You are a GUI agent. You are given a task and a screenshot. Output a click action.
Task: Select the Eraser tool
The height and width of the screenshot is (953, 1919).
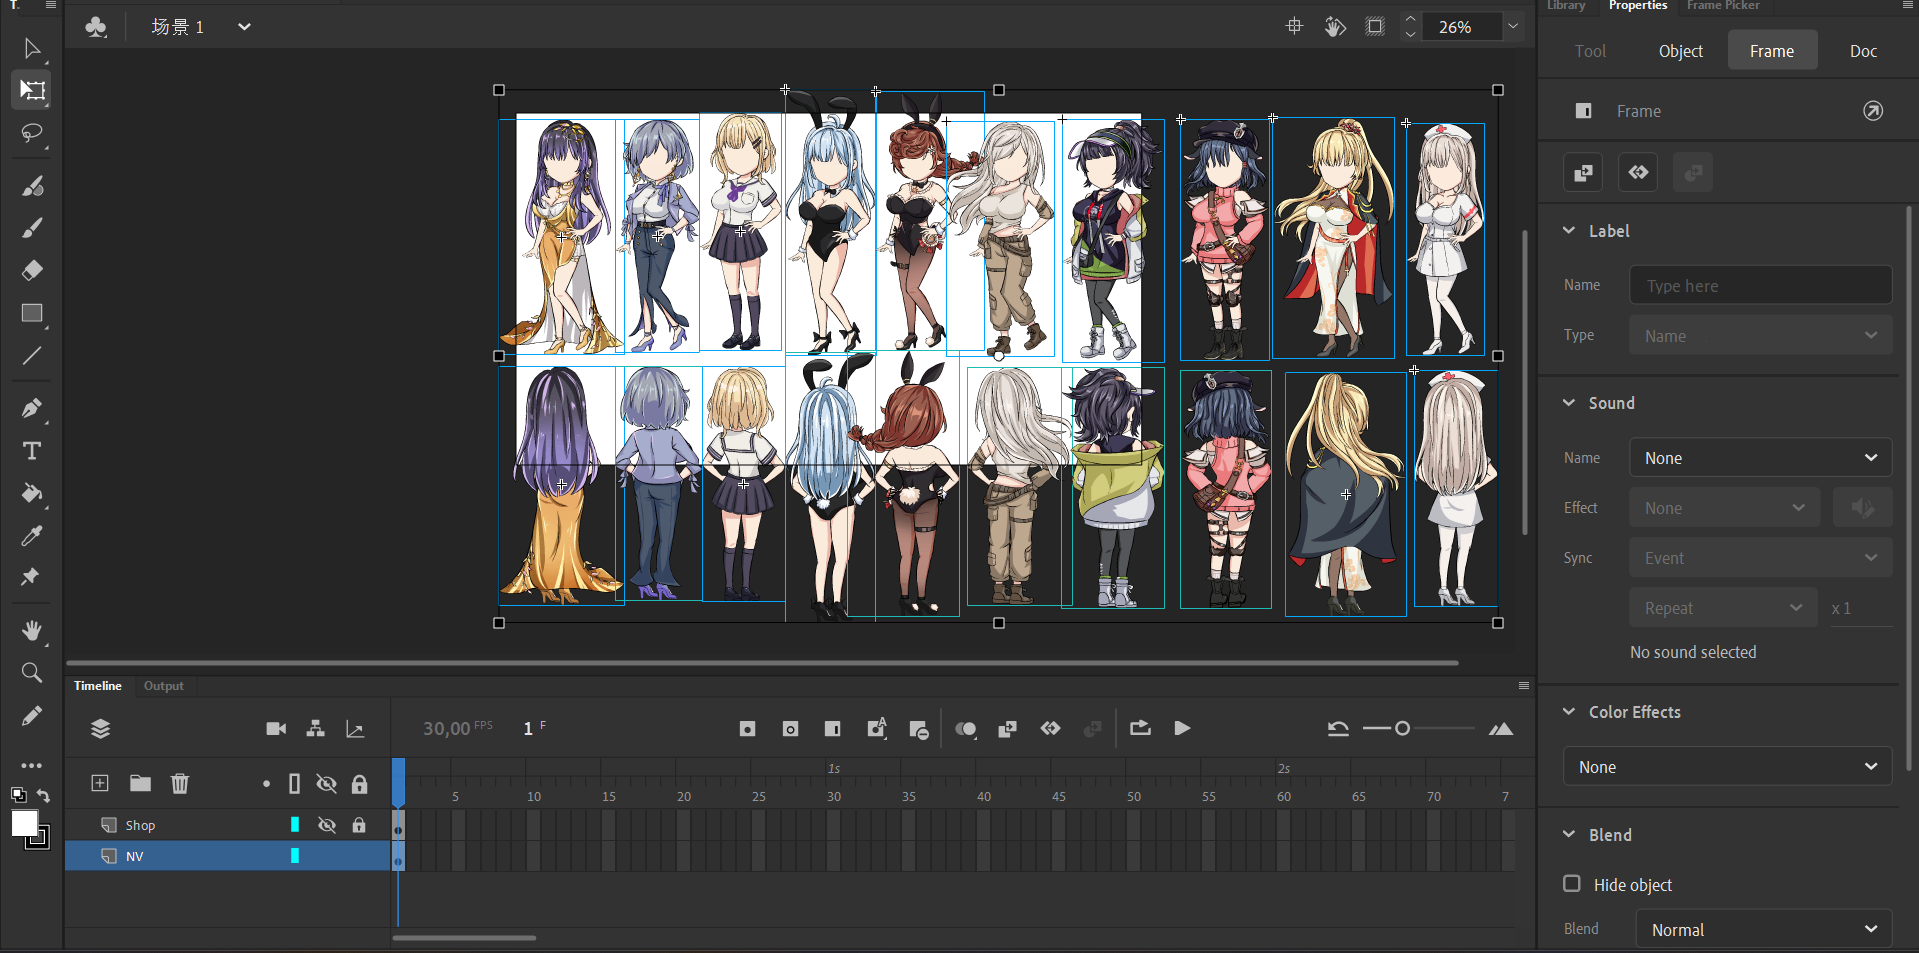click(32, 270)
